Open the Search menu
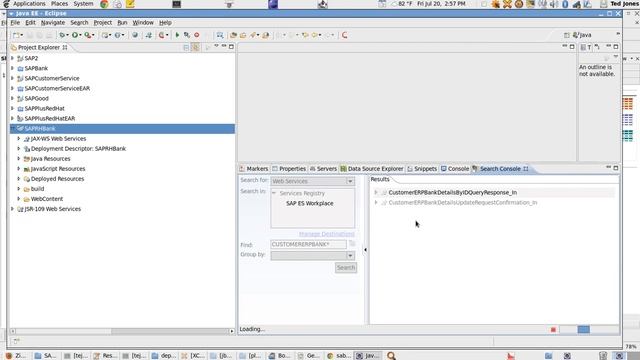Screen dimensions: 640x360 point(79,22)
